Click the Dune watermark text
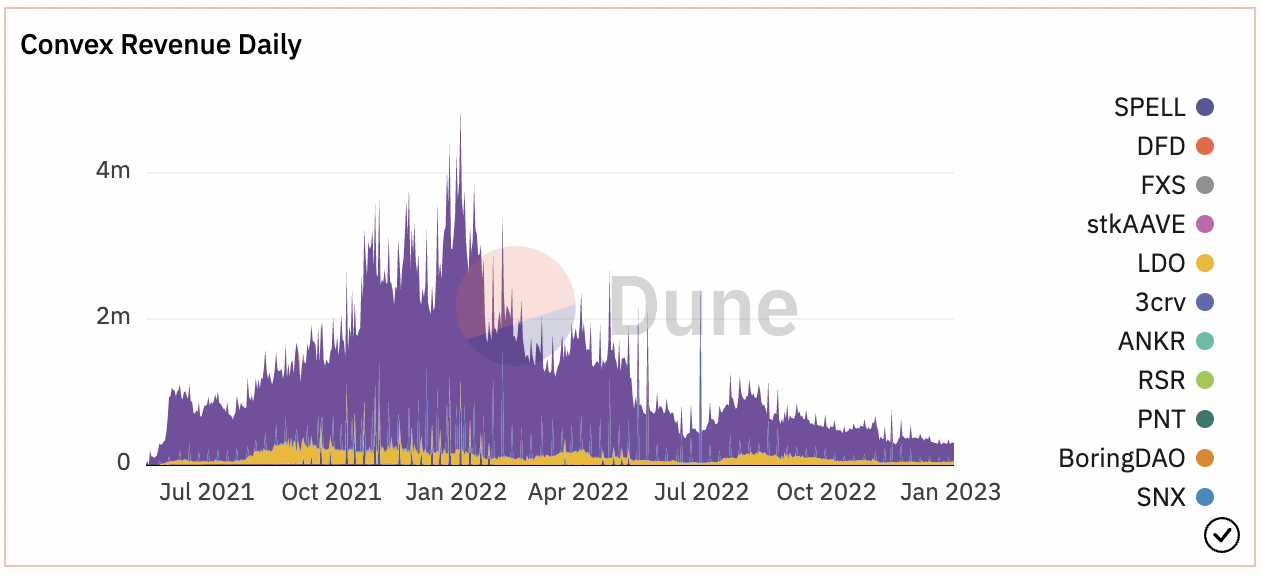This screenshot has width=1262, height=576. pos(703,306)
